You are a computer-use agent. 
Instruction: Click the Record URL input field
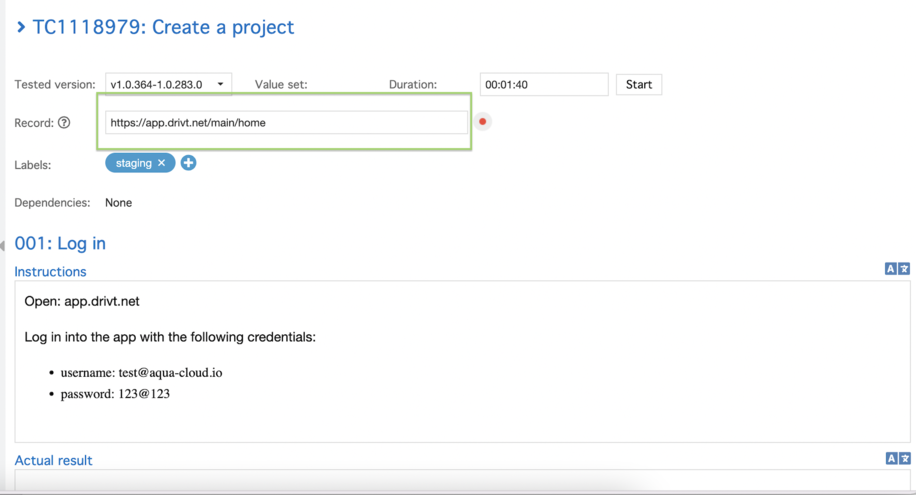click(286, 123)
